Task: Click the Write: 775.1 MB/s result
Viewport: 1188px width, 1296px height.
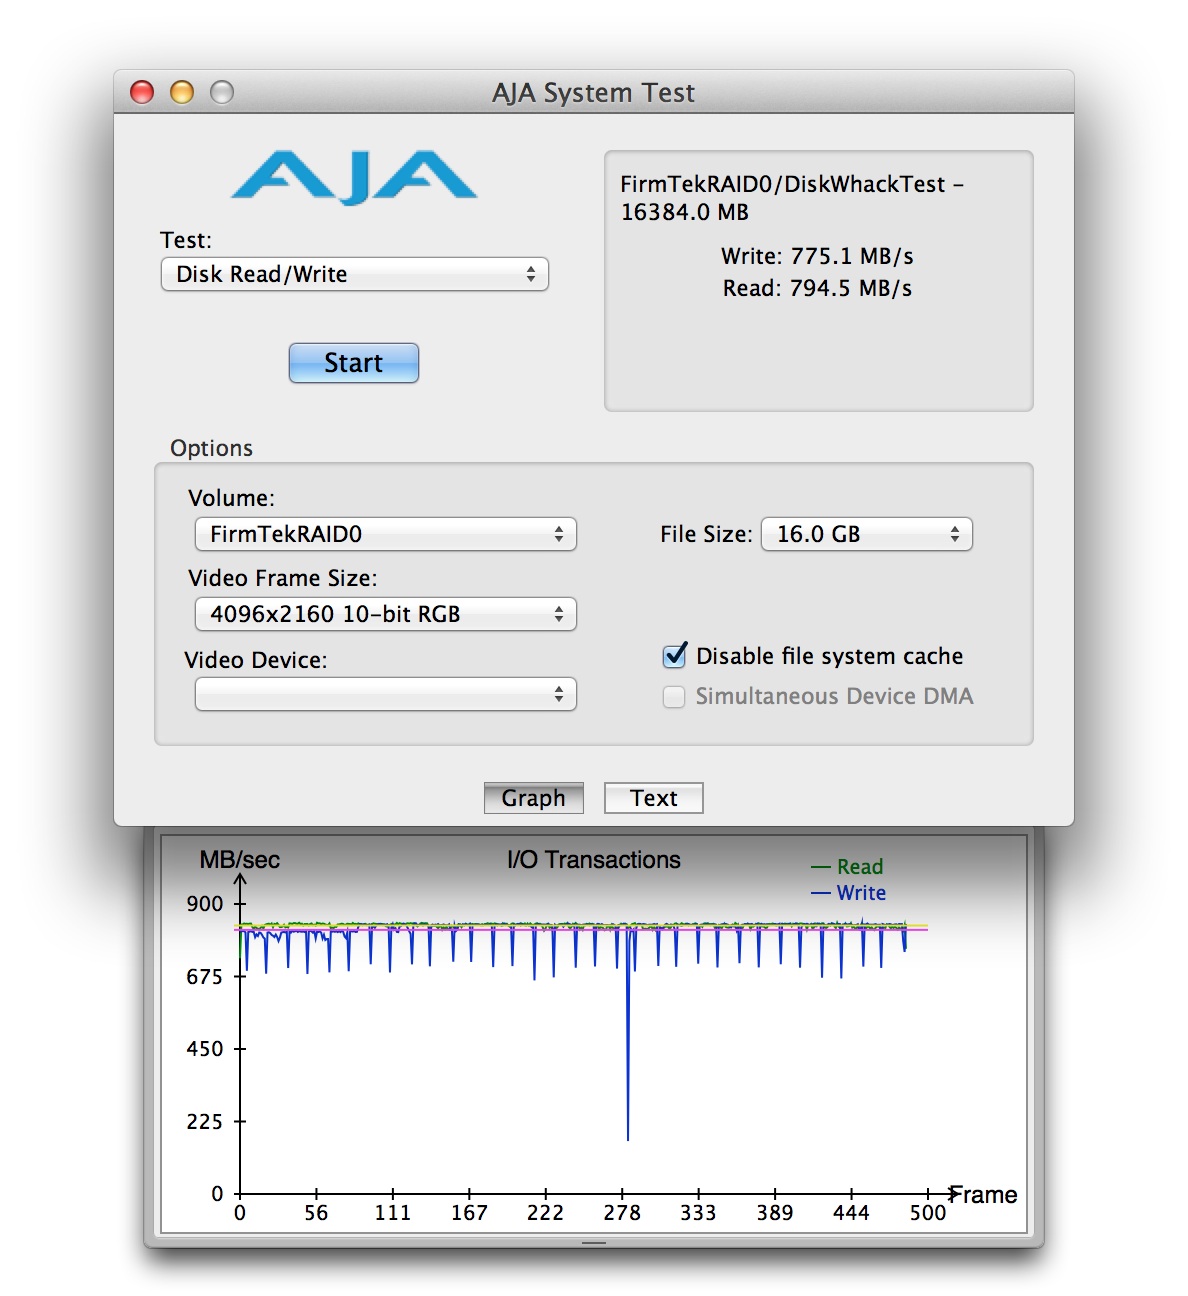Action: pyautogui.click(x=817, y=256)
